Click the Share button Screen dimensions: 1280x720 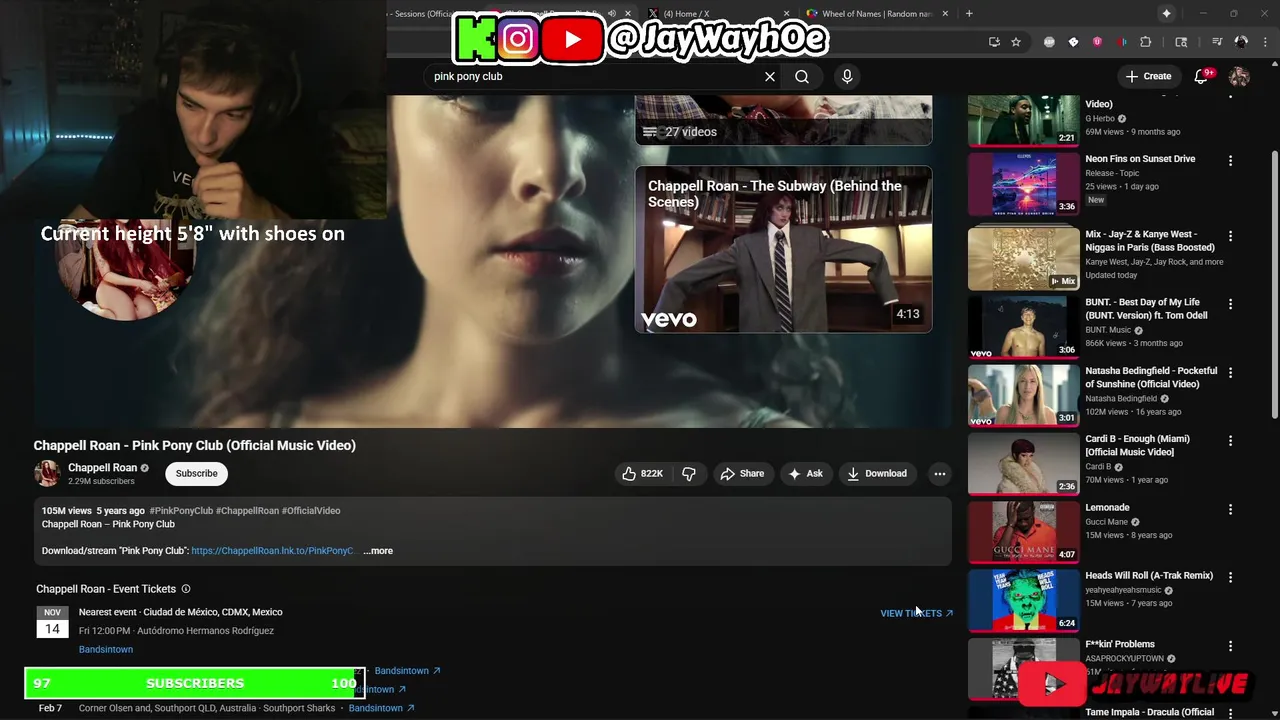pyautogui.click(x=742, y=474)
